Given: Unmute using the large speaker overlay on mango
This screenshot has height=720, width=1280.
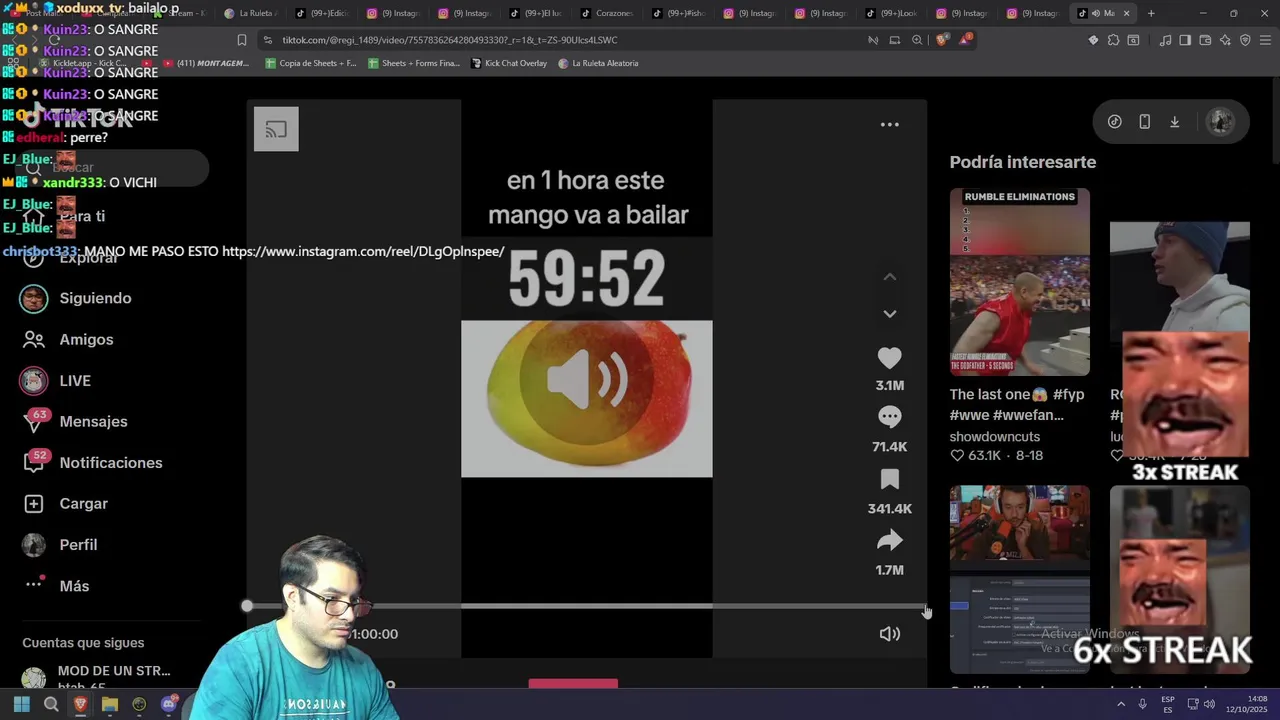Looking at the screenshot, I should click(587, 381).
